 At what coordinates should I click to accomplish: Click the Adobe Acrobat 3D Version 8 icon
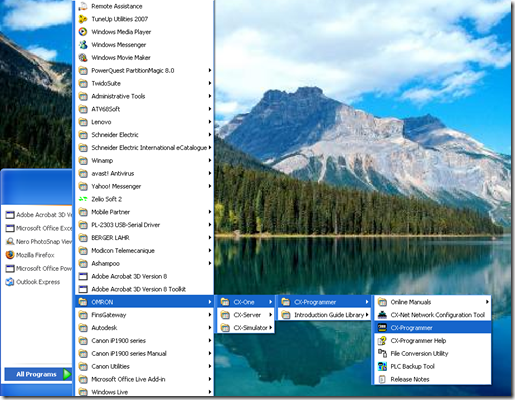pyautogui.click(x=83, y=276)
